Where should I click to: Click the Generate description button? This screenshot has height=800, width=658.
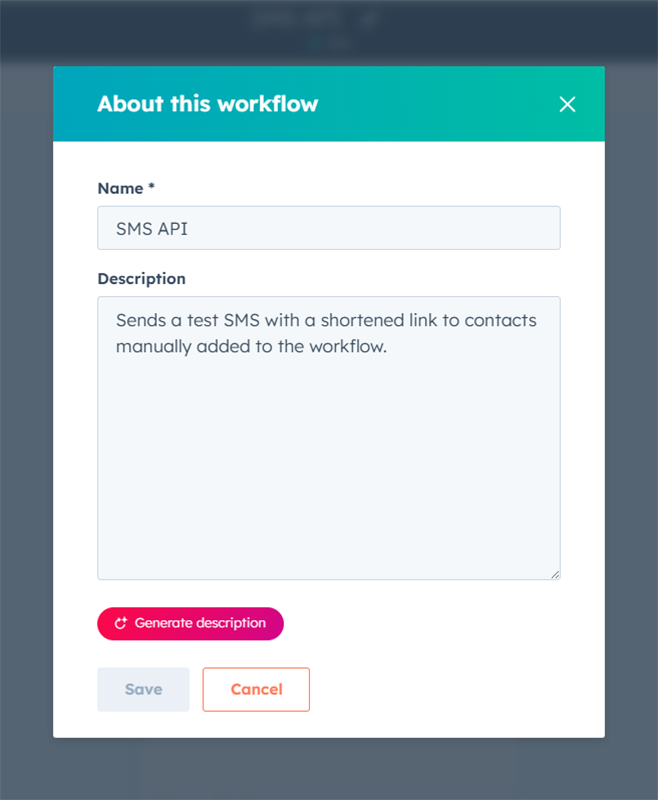click(190, 623)
